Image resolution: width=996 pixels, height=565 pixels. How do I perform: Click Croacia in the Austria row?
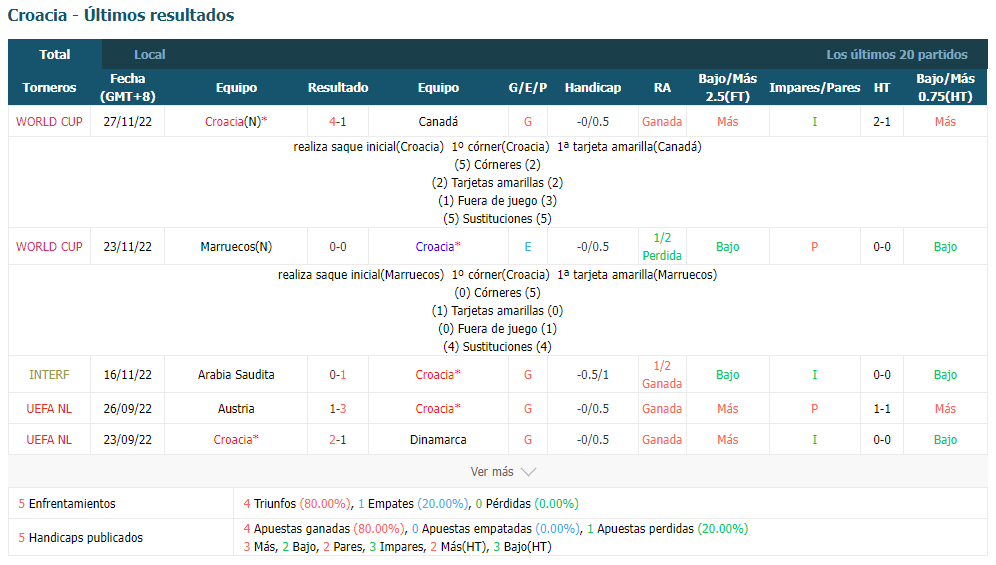coord(438,409)
